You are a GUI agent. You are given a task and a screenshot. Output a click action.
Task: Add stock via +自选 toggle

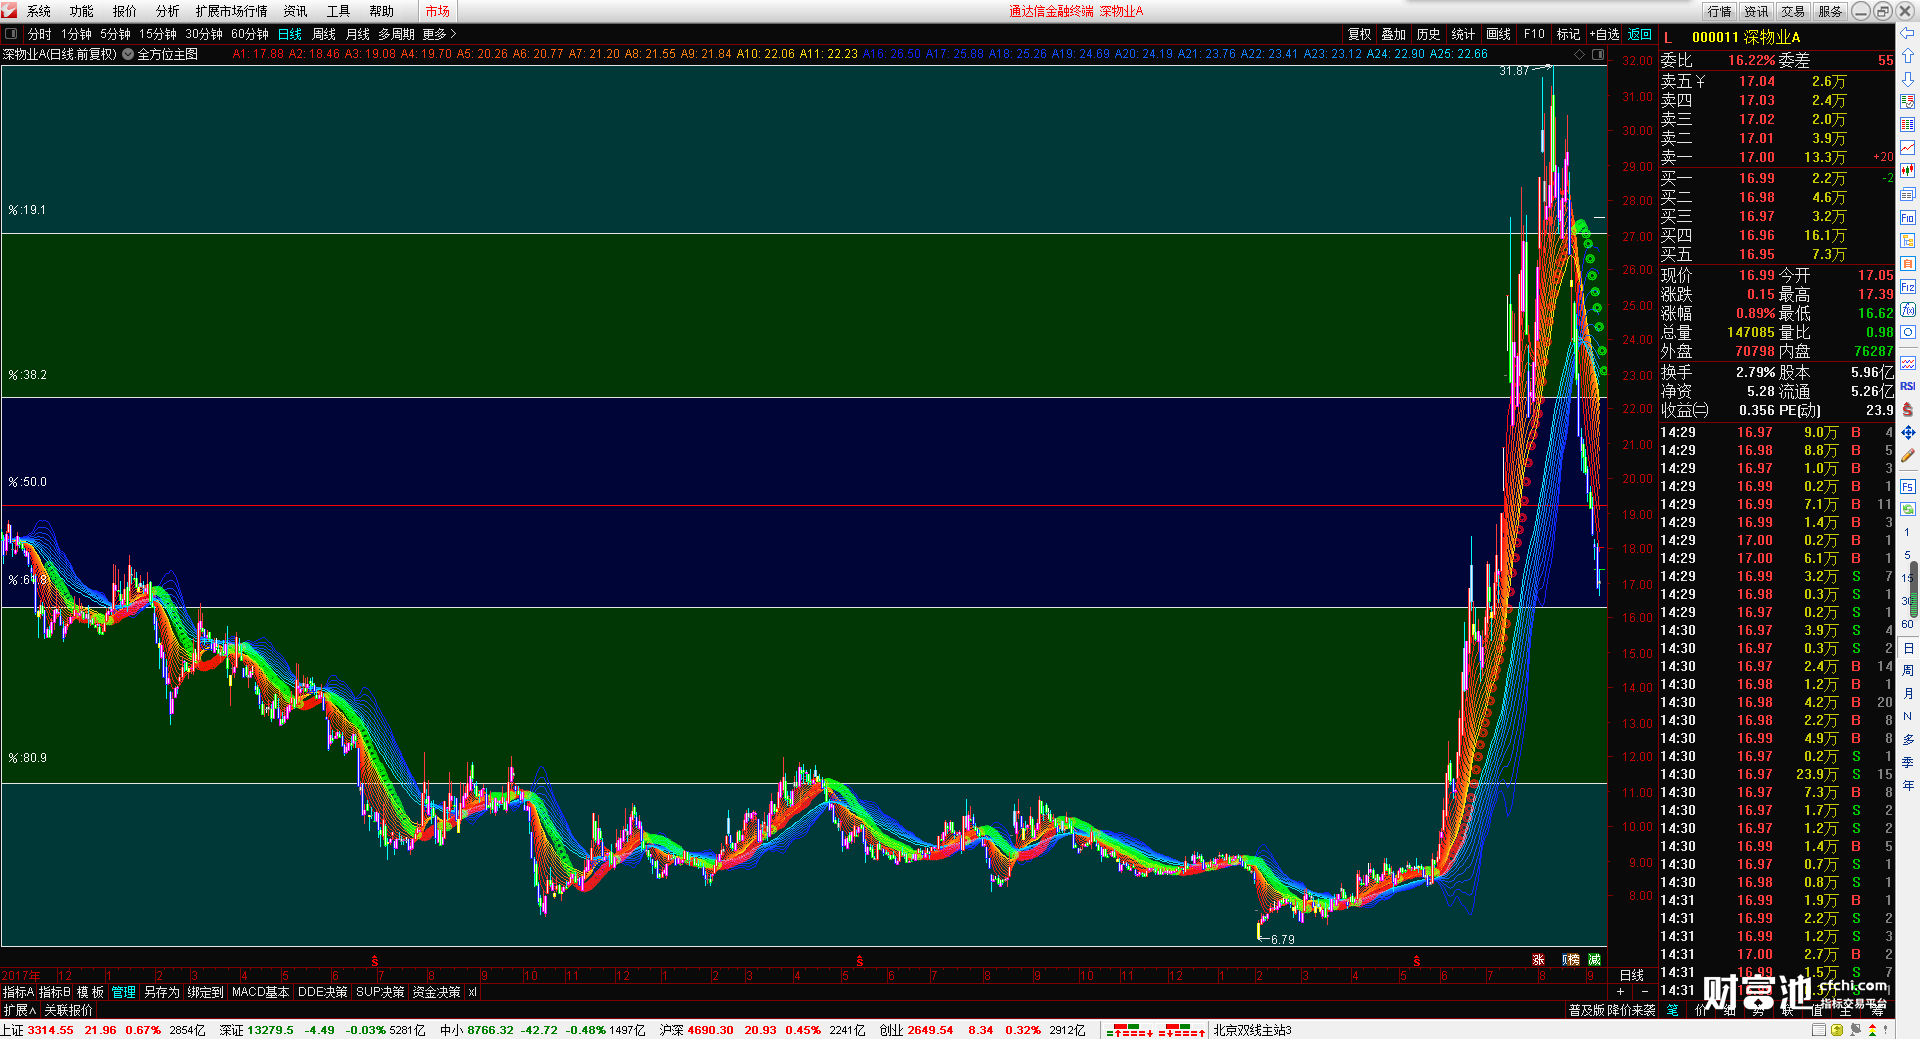pyautogui.click(x=1604, y=34)
